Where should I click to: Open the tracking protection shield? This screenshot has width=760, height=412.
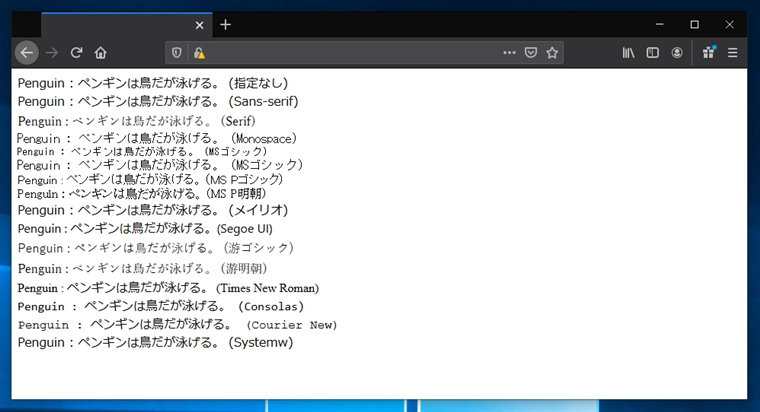coord(177,53)
